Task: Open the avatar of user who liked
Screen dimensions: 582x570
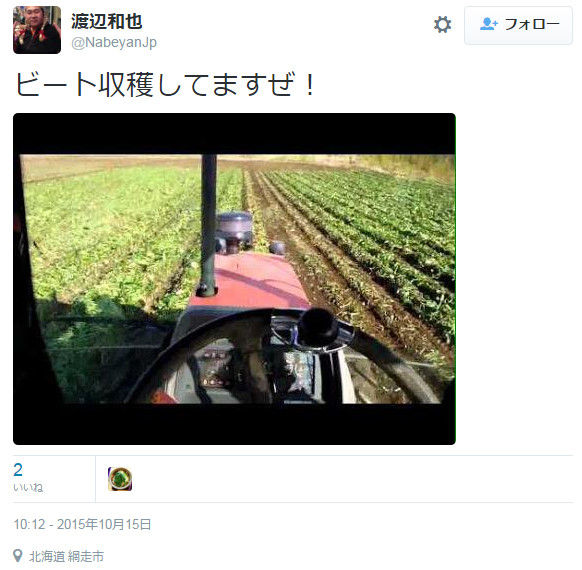Action: coord(120,479)
